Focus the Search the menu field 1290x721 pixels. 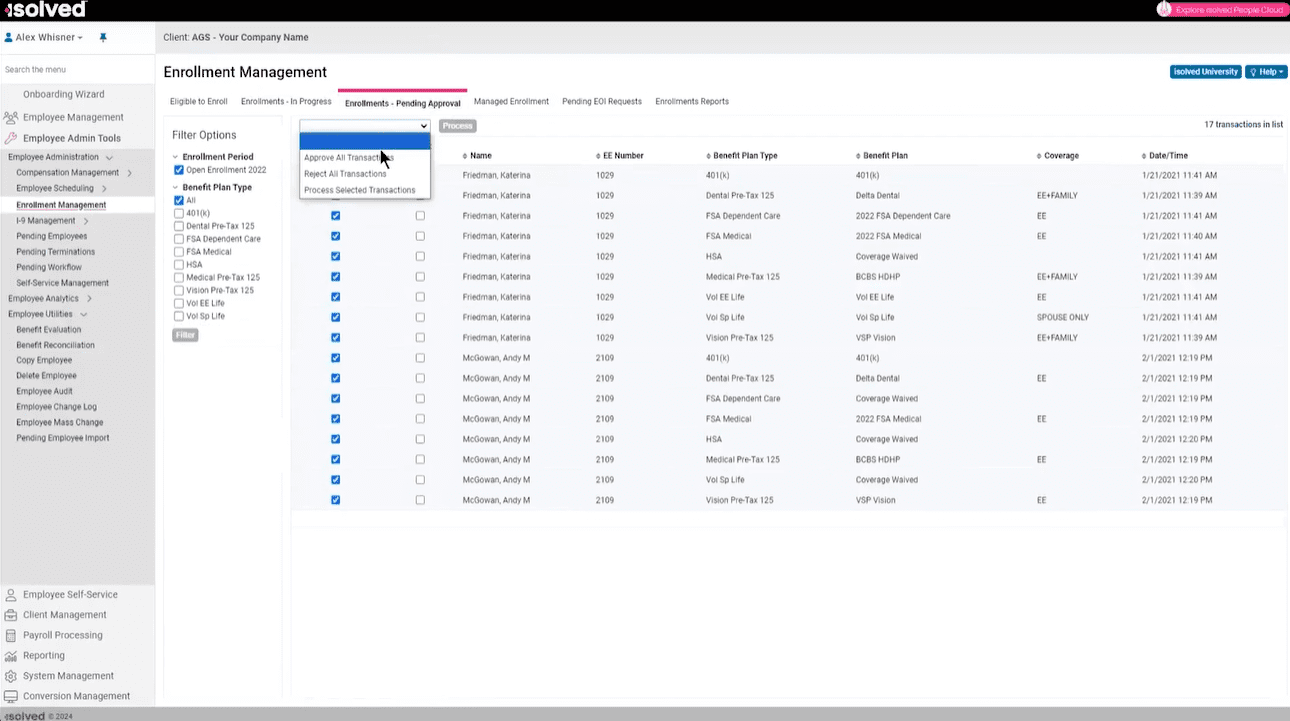pos(77,70)
